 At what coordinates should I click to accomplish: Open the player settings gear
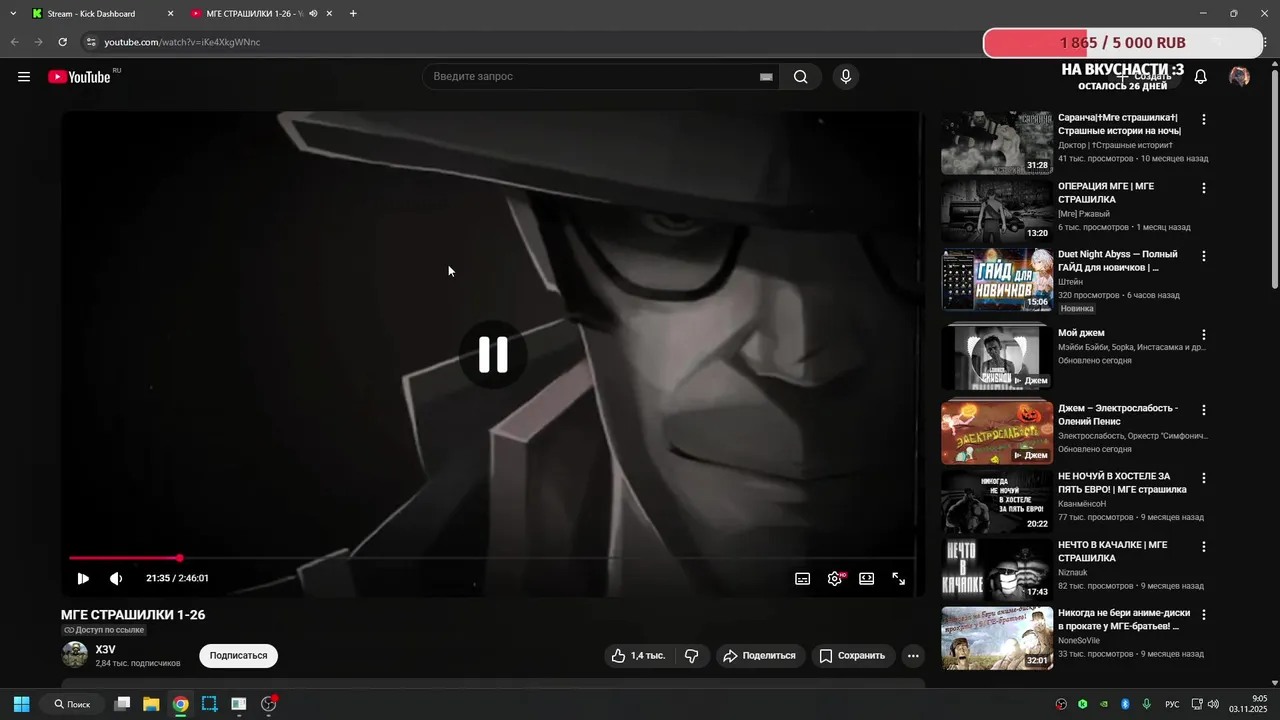coord(834,578)
